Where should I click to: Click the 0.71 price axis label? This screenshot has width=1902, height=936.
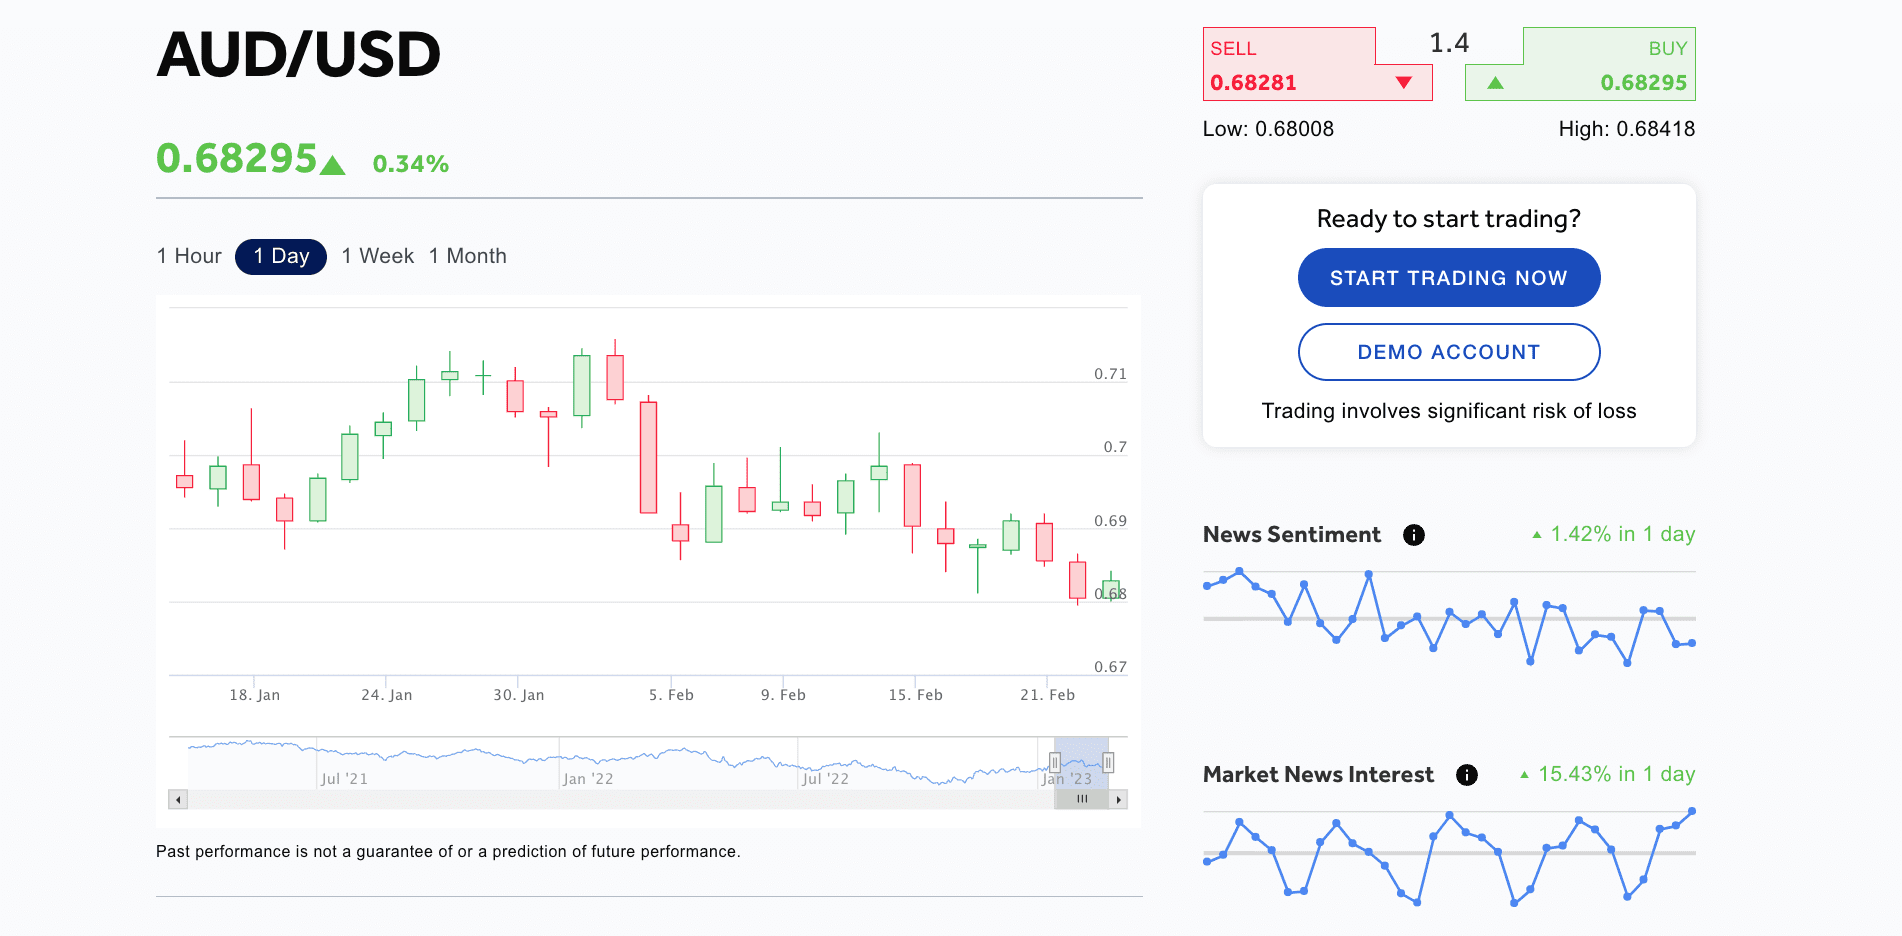[x=1110, y=374]
